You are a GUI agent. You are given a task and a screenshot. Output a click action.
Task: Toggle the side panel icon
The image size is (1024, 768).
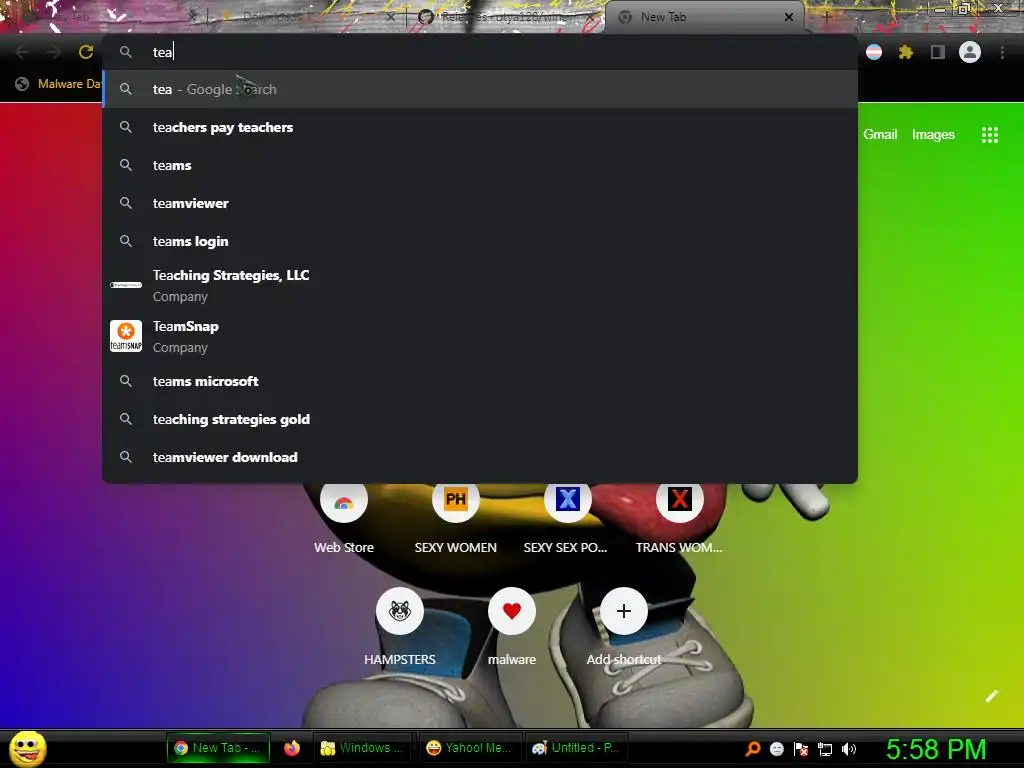pyautogui.click(x=937, y=52)
